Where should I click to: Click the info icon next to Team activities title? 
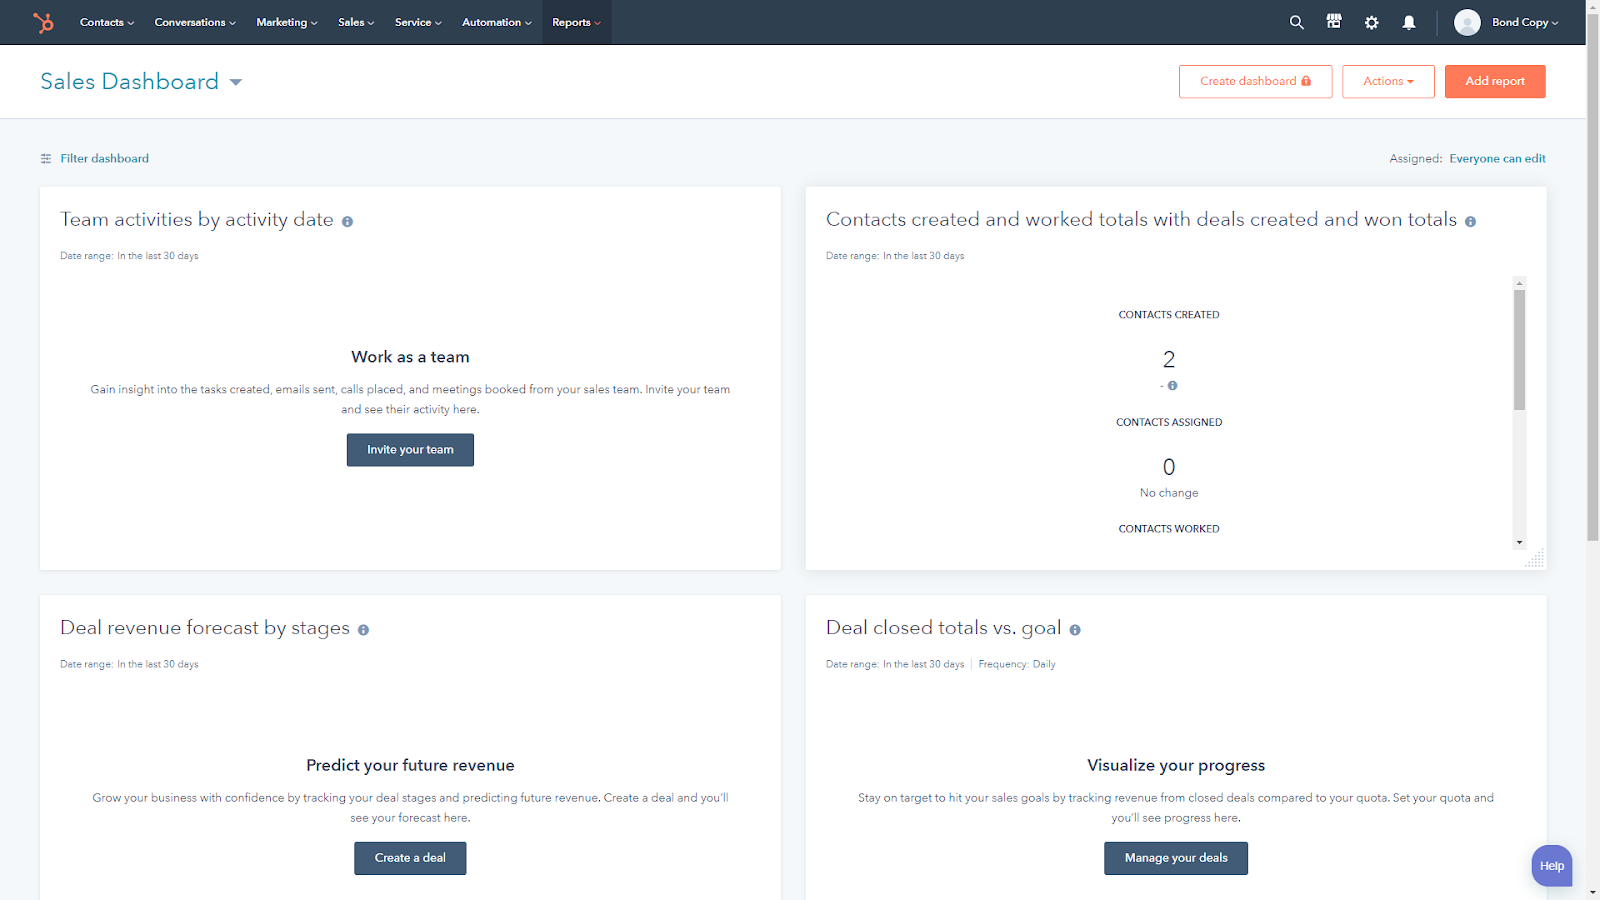tap(347, 221)
